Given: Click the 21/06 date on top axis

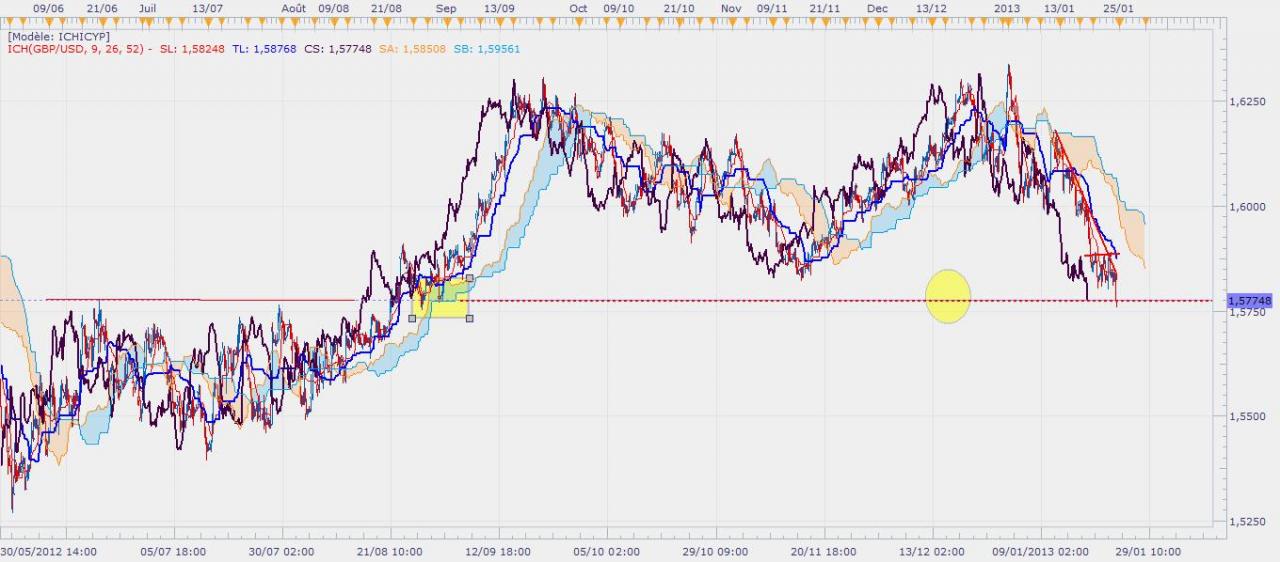Looking at the screenshot, I should [101, 7].
